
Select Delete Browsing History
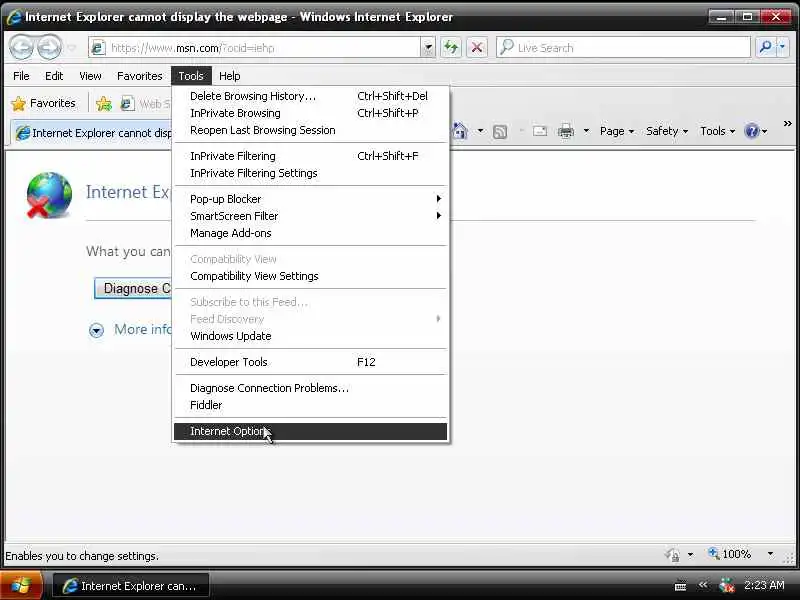click(310, 96)
